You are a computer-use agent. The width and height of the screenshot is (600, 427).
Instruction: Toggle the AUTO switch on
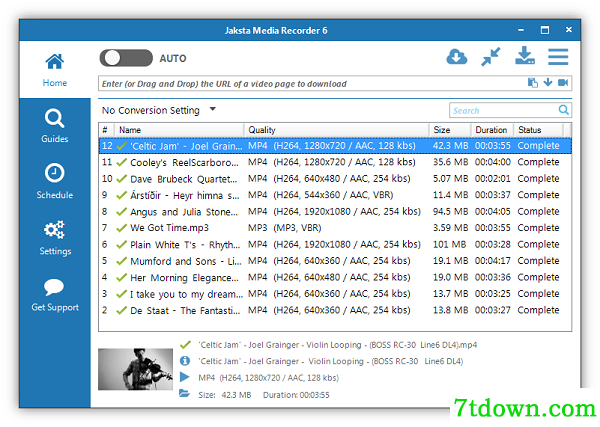coord(126,58)
